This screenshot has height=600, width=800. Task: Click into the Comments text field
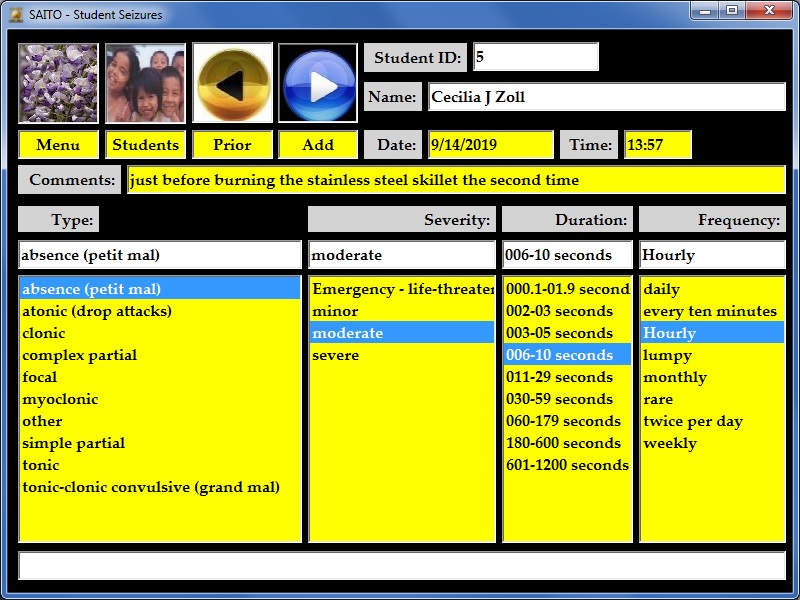point(455,181)
